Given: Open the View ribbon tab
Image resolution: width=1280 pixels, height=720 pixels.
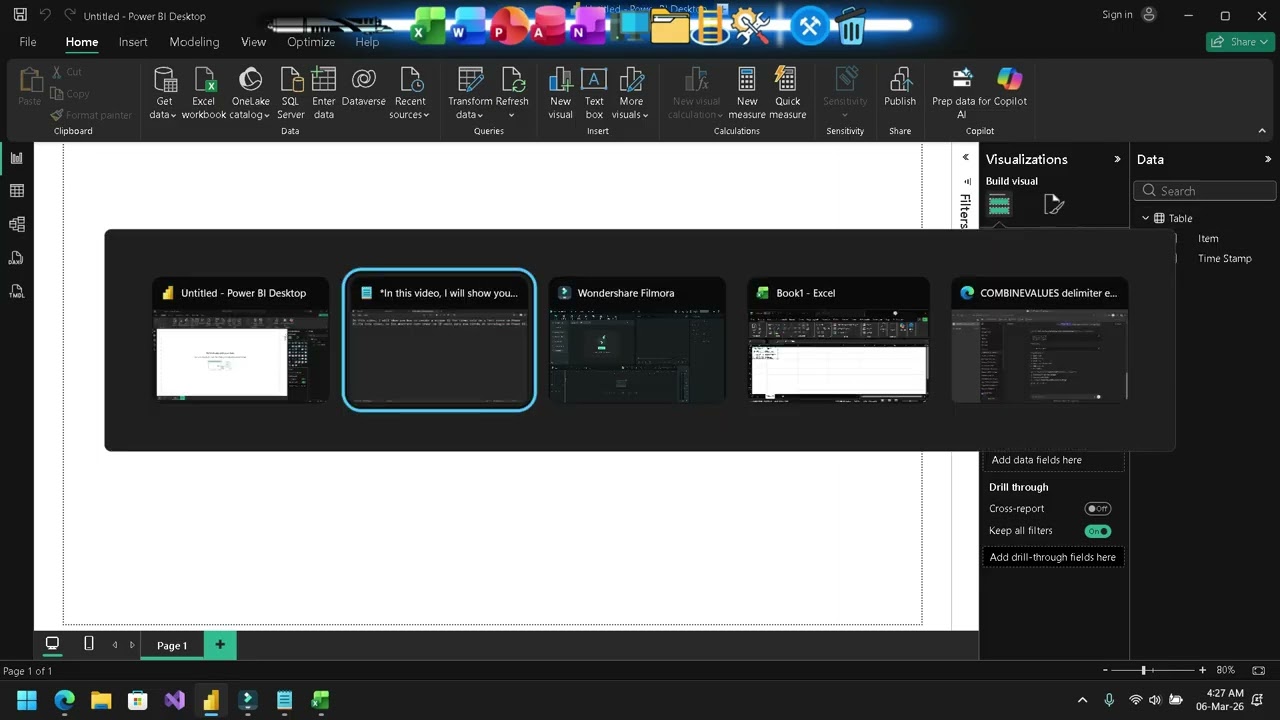Looking at the screenshot, I should tap(253, 42).
